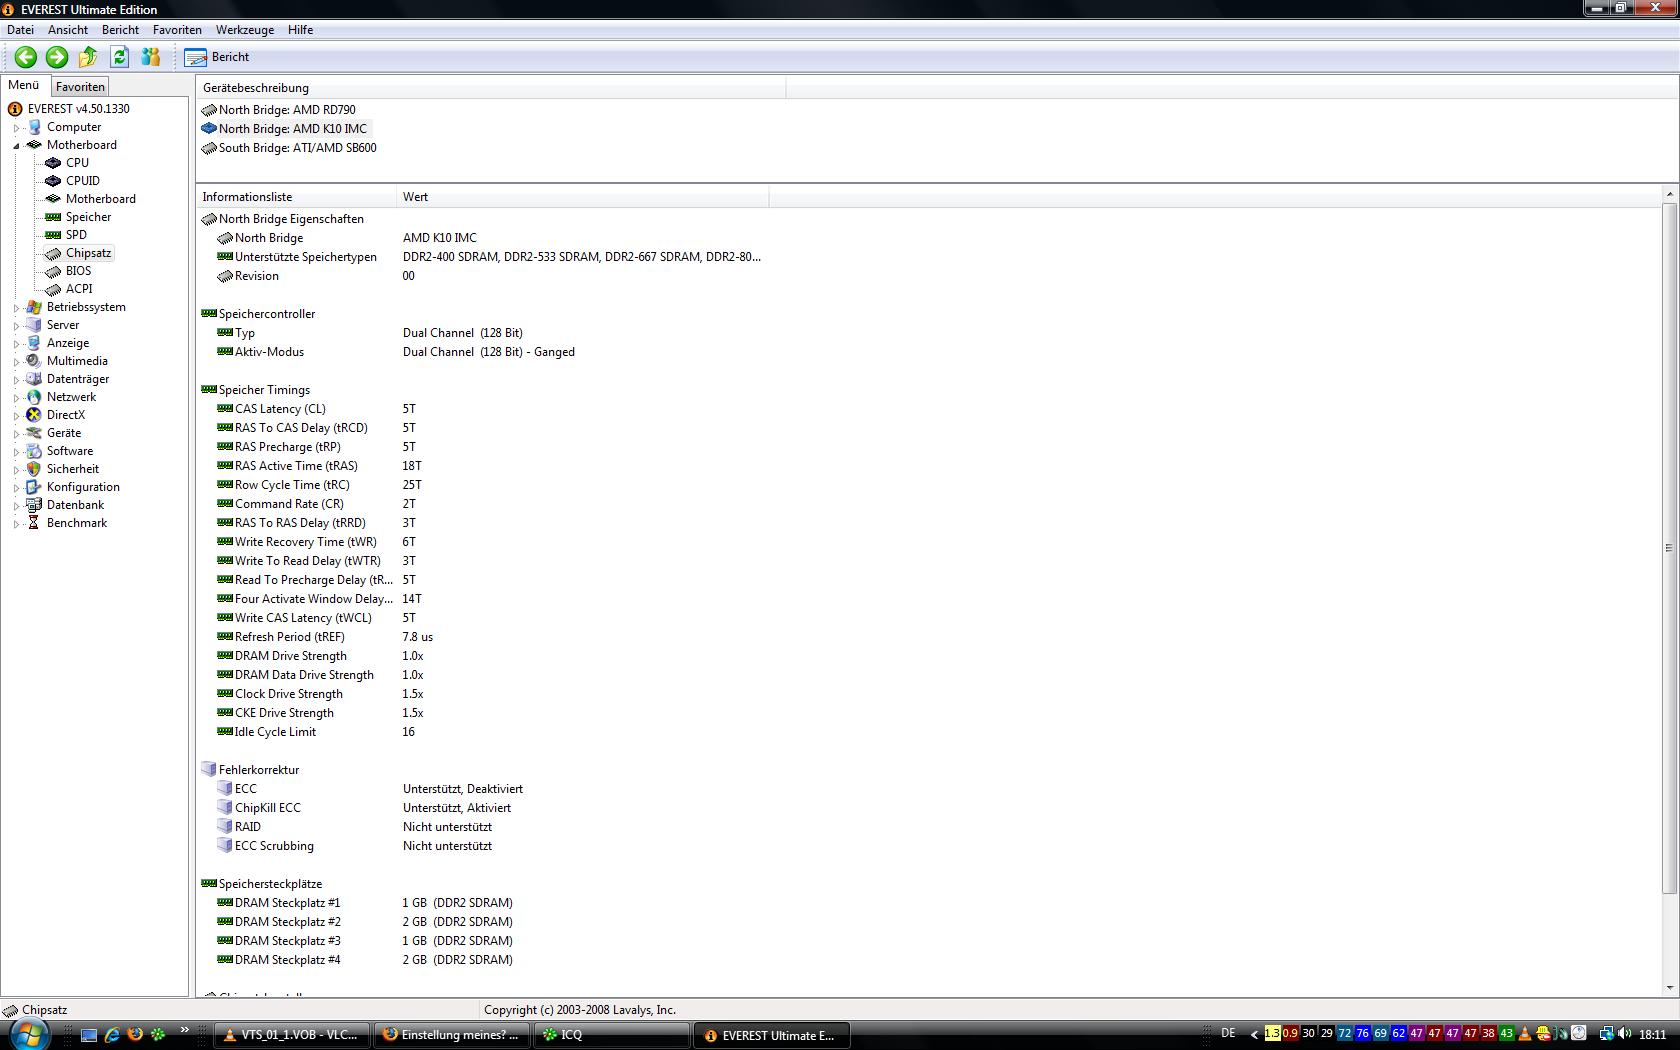
Task: Click the Benchmark hourglass icon
Action: pyautogui.click(x=34, y=523)
